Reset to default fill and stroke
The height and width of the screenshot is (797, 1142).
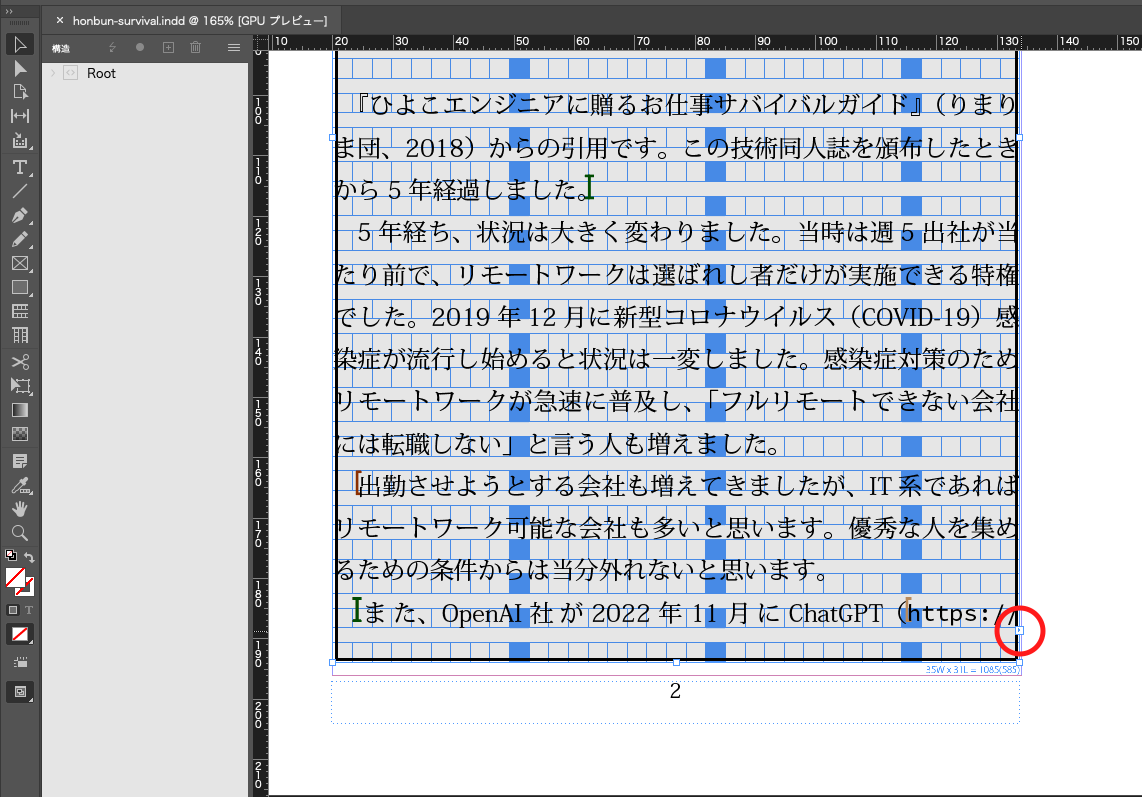[x=11, y=555]
